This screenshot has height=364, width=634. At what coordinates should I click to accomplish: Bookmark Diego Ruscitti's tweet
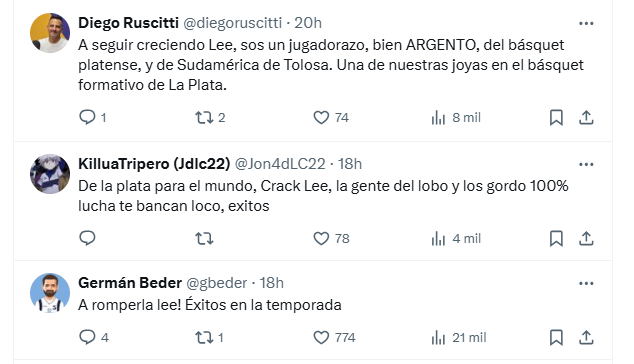pos(556,117)
